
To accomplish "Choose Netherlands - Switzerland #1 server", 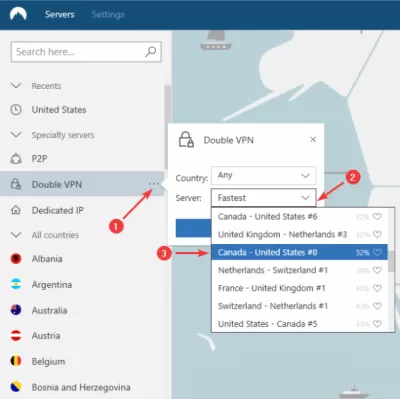I will [299, 270].
